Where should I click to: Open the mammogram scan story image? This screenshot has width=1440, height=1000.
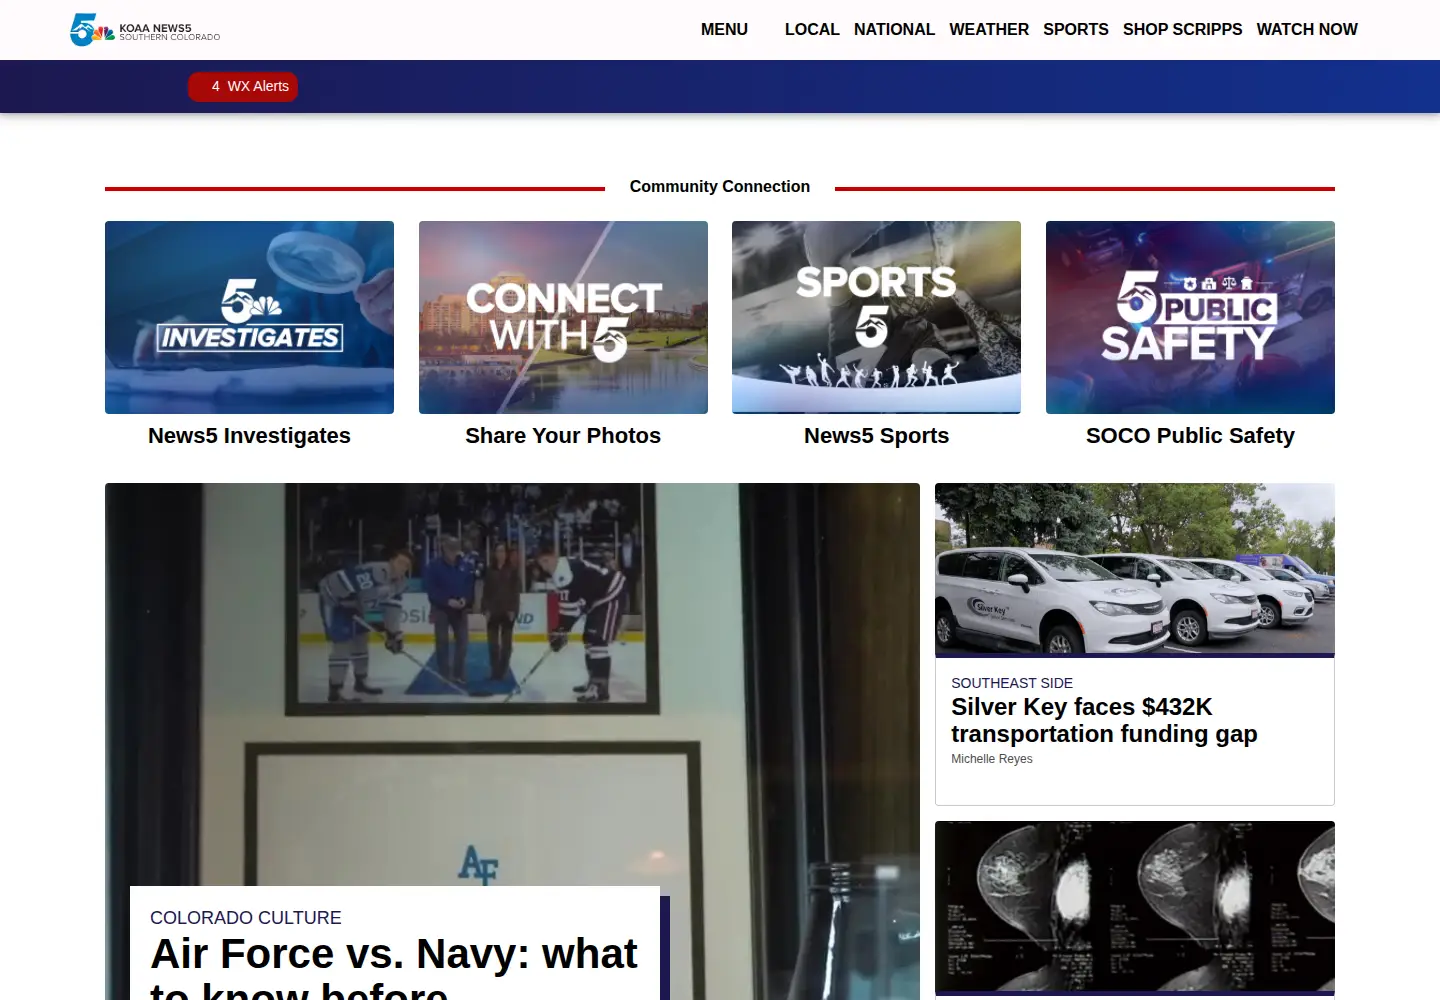[x=1134, y=906]
